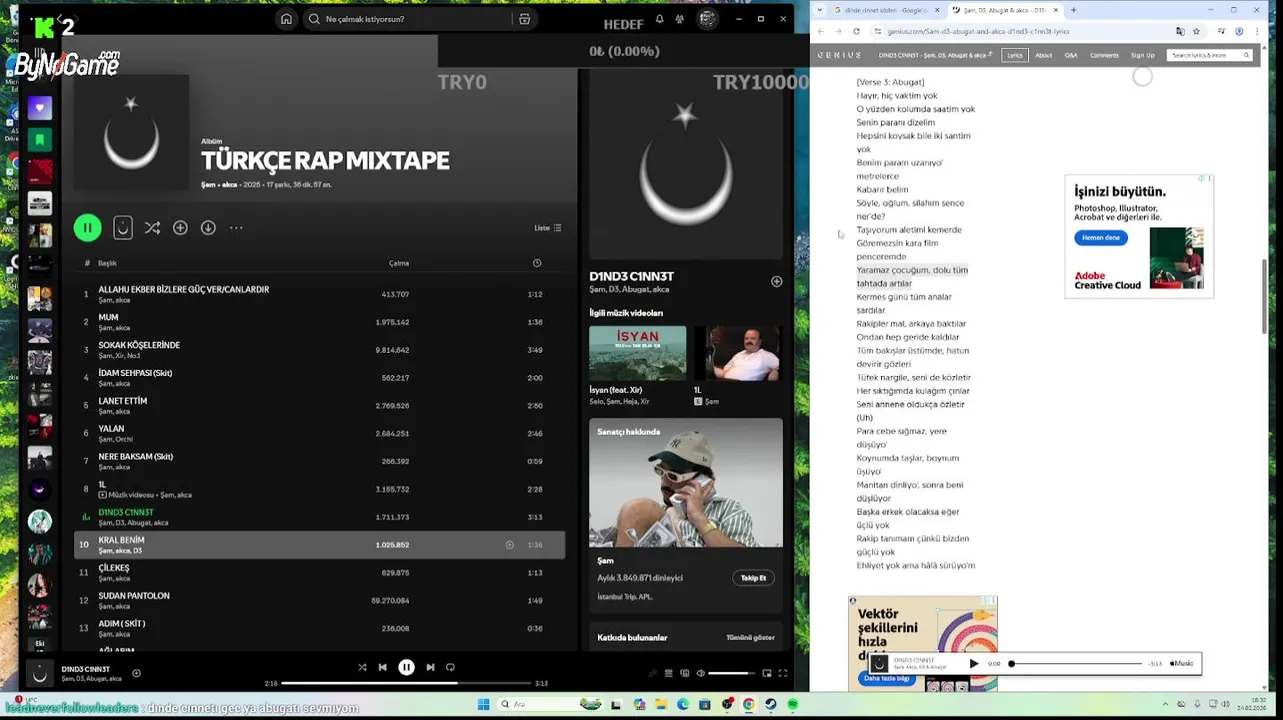The height and width of the screenshot is (720, 1283).
Task: Open Spotify profile avatar menu
Action: (x=707, y=19)
